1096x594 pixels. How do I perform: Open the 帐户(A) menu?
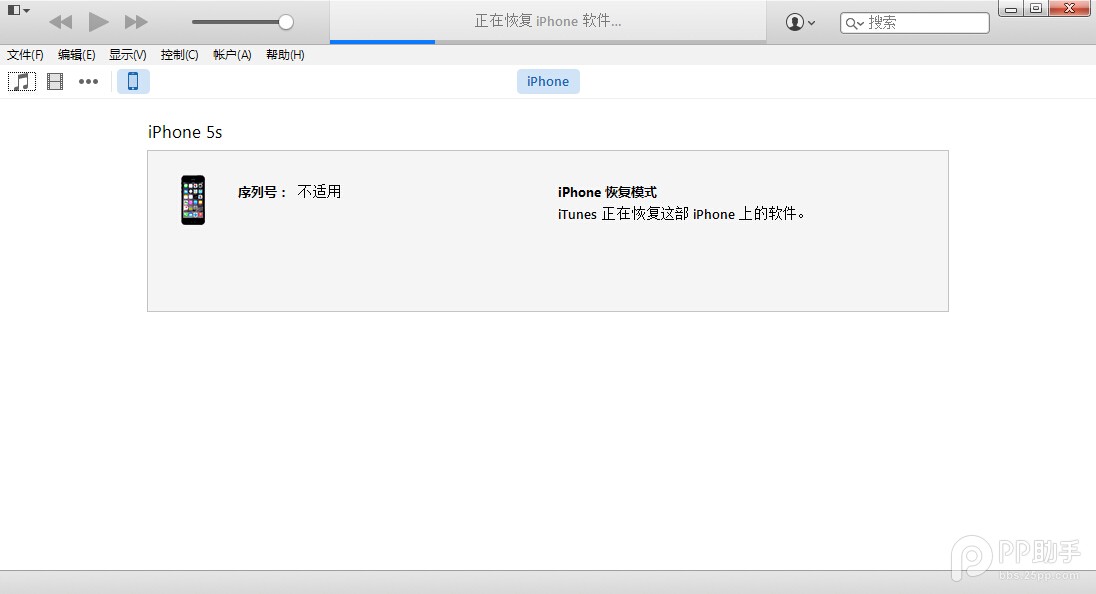pos(232,55)
